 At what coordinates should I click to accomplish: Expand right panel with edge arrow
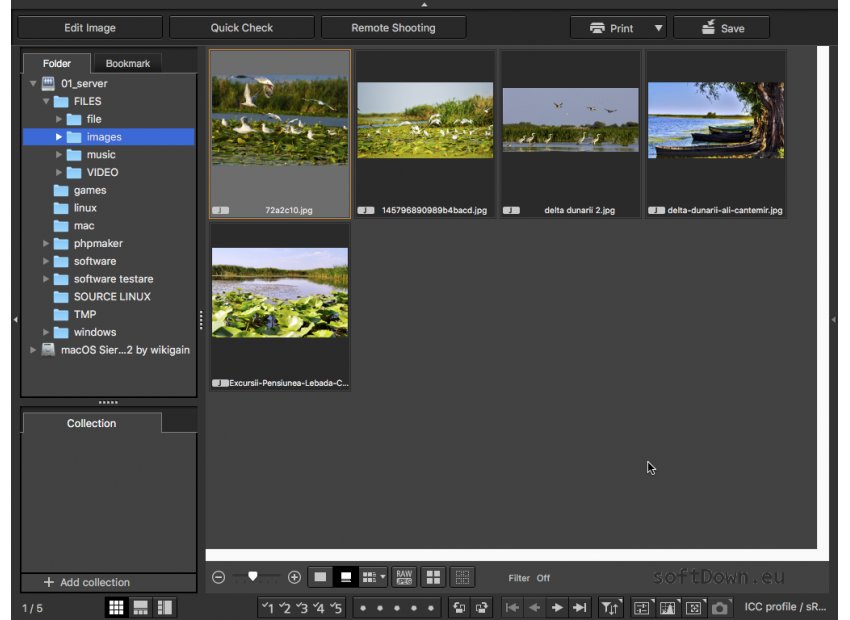(x=834, y=320)
